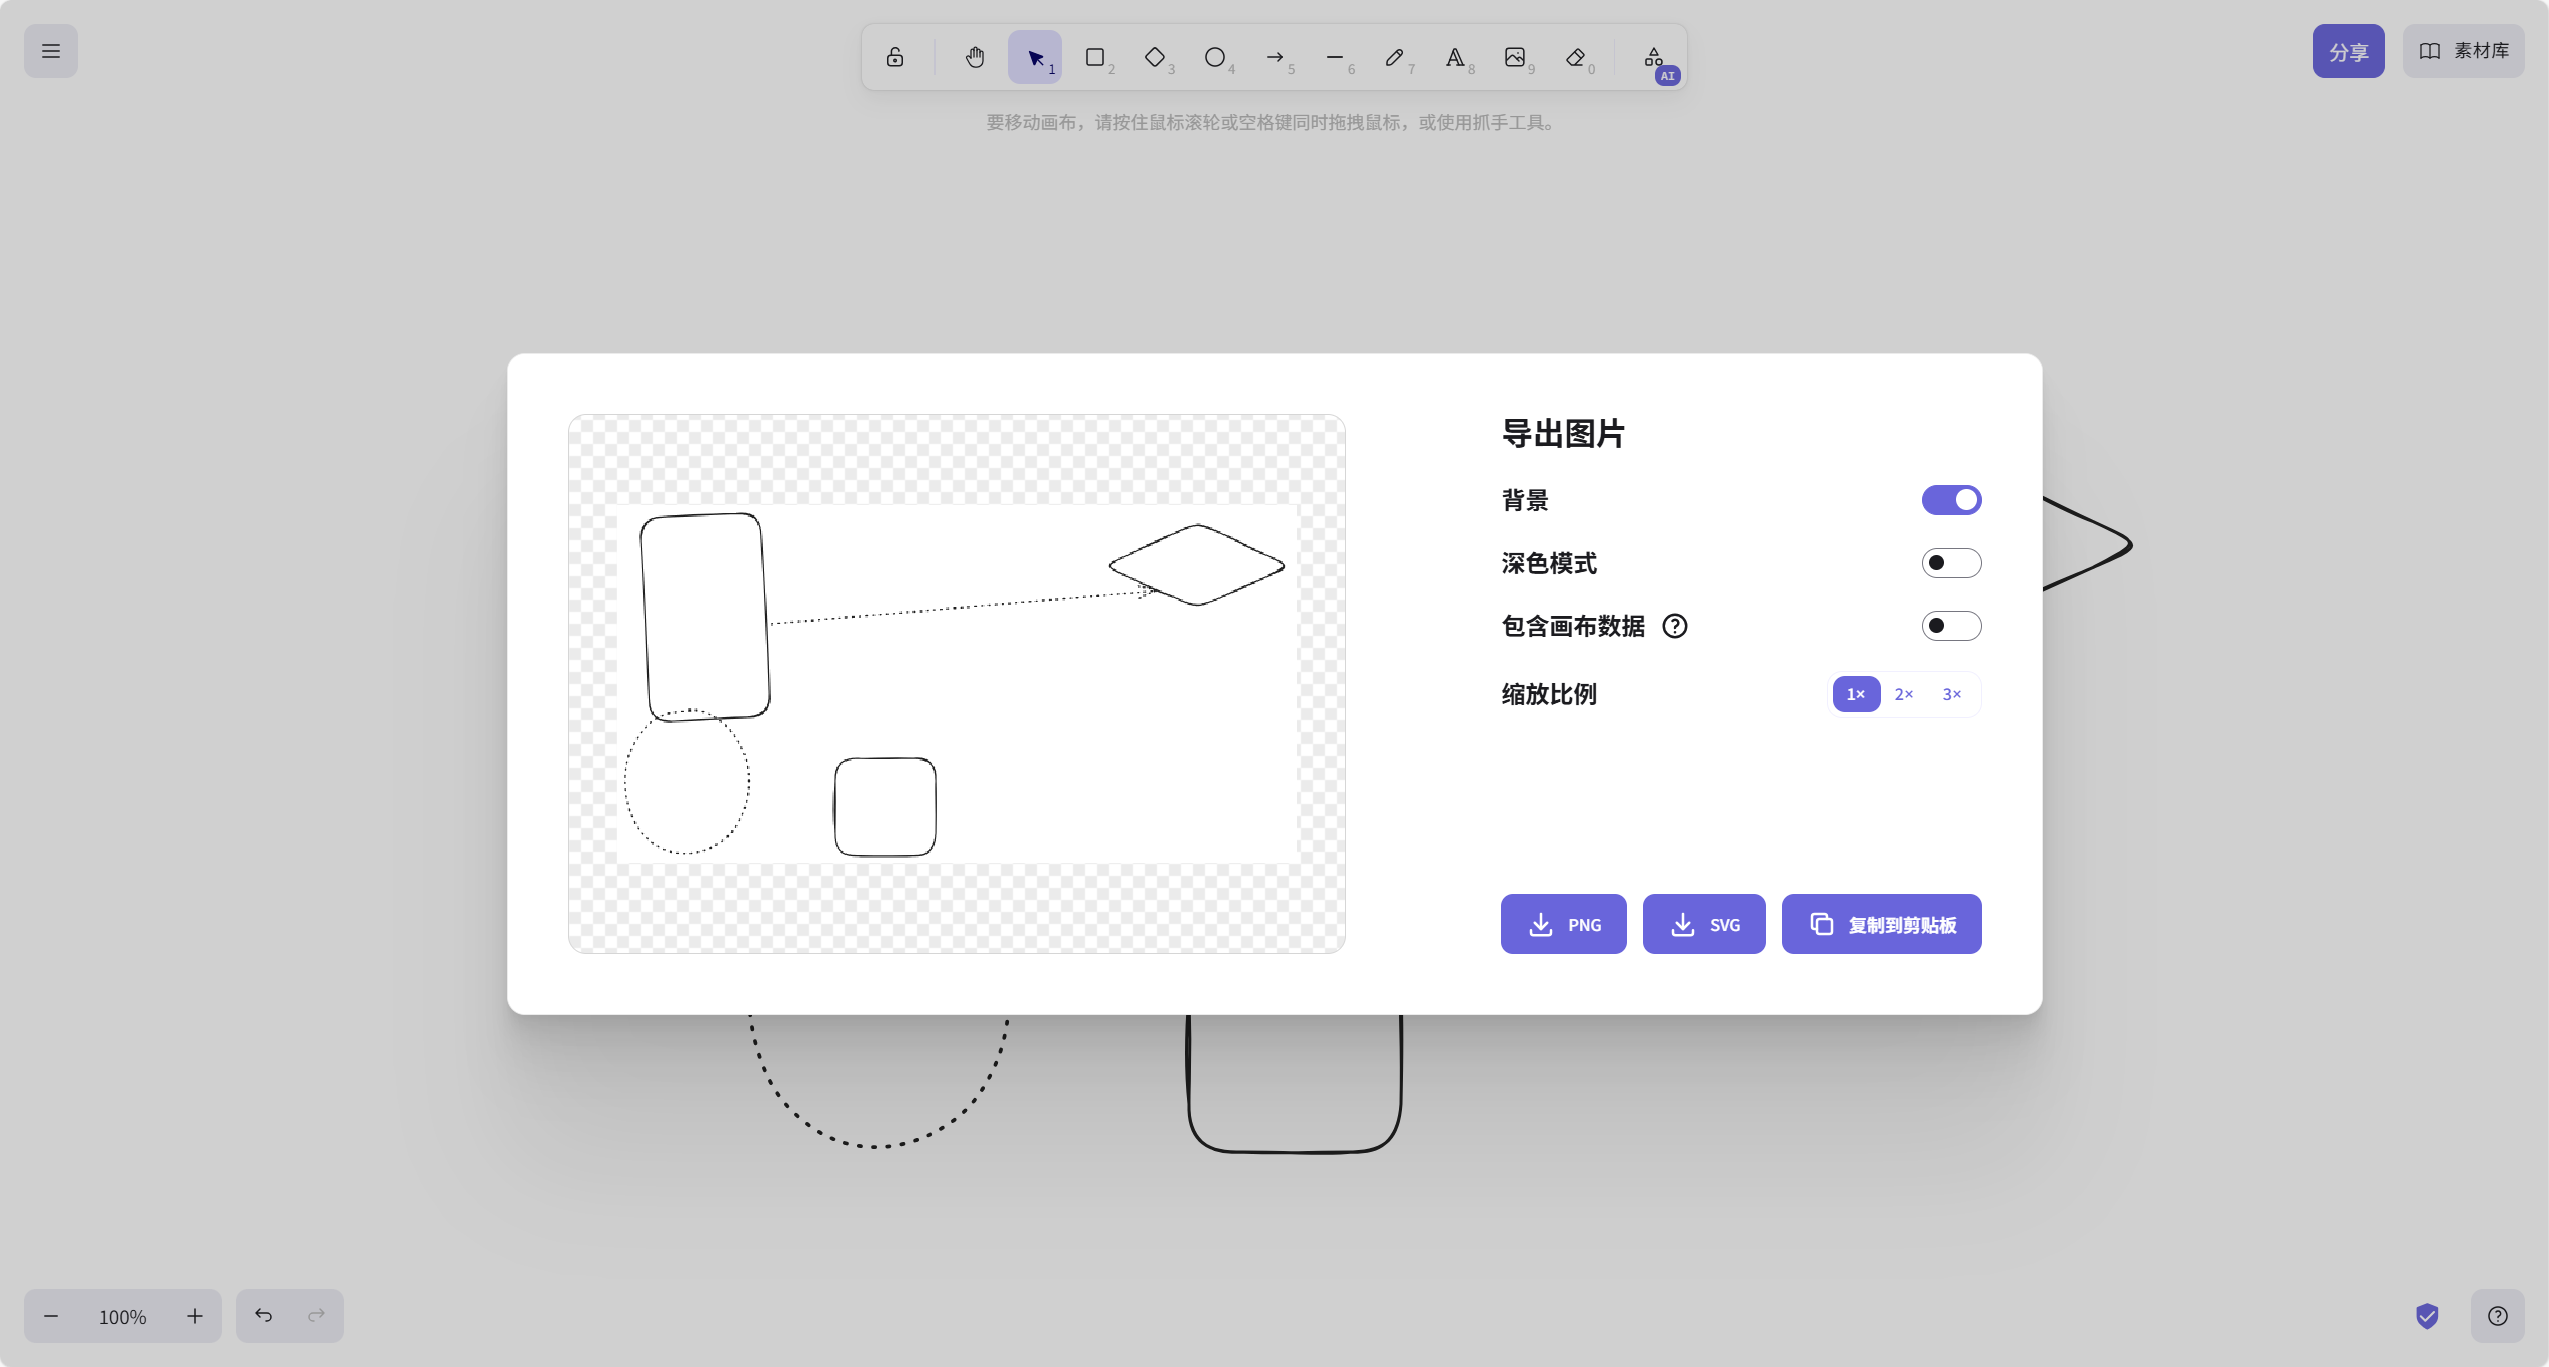Screen dimensions: 2549x1367
Task: Select the eraser tool
Action: (x=1575, y=57)
